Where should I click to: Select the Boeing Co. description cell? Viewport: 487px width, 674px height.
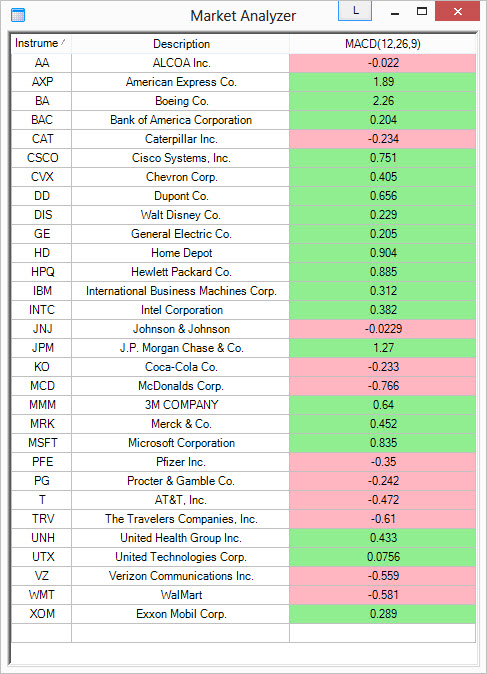[181, 101]
